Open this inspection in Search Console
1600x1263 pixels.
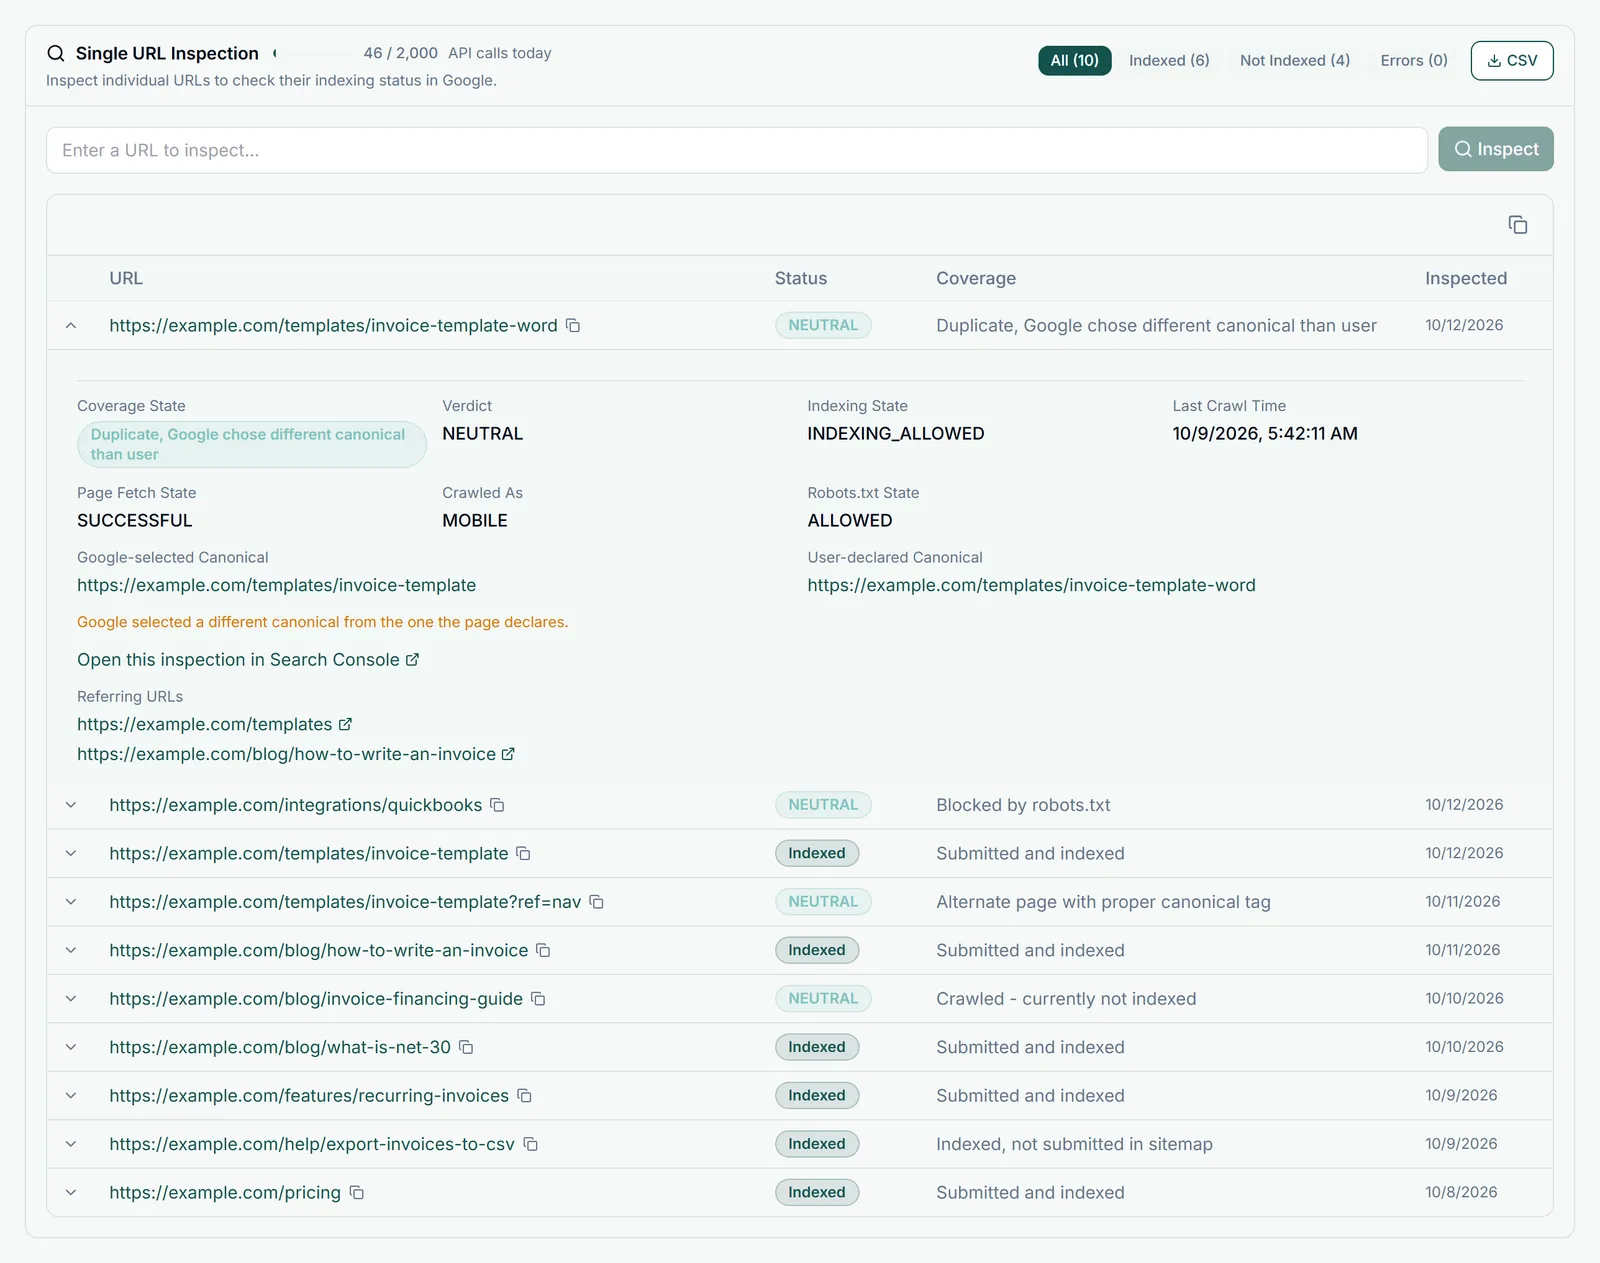pyautogui.click(x=248, y=660)
